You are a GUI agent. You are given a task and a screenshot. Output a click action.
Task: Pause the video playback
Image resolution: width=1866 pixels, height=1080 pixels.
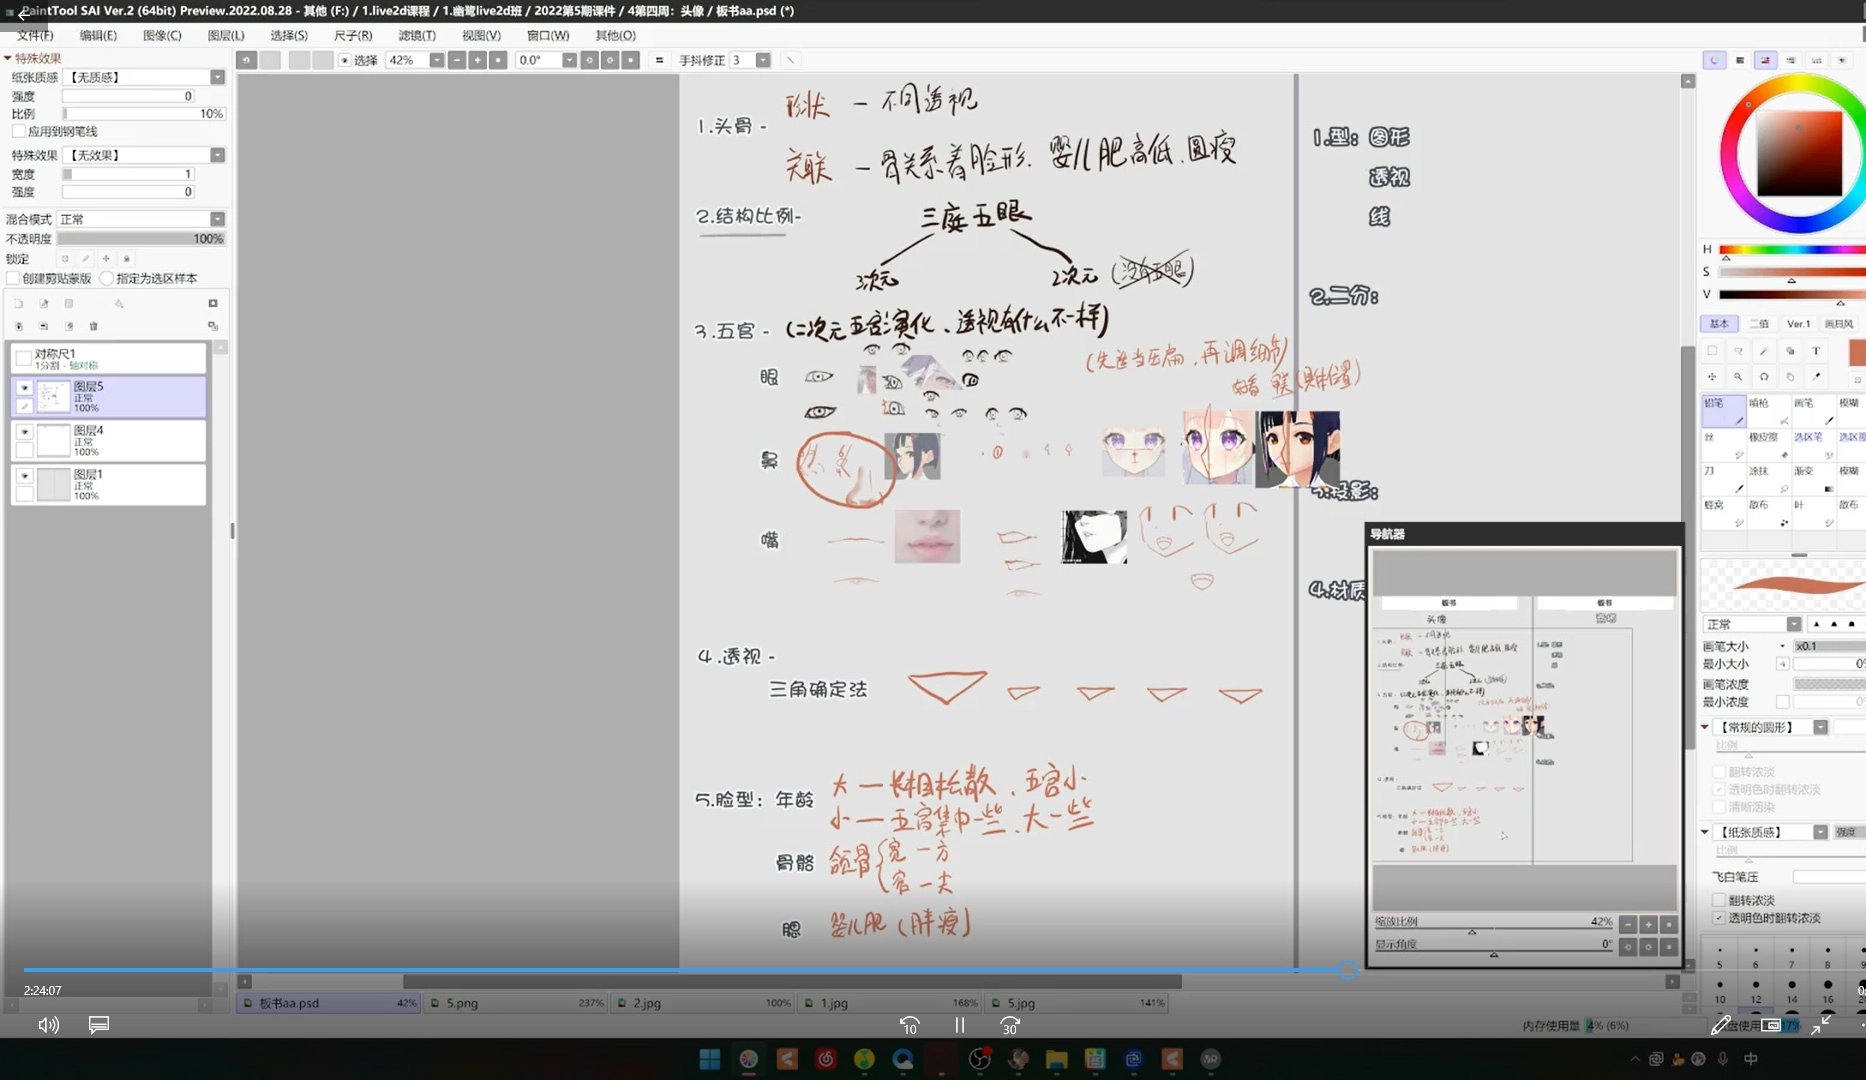[959, 1025]
